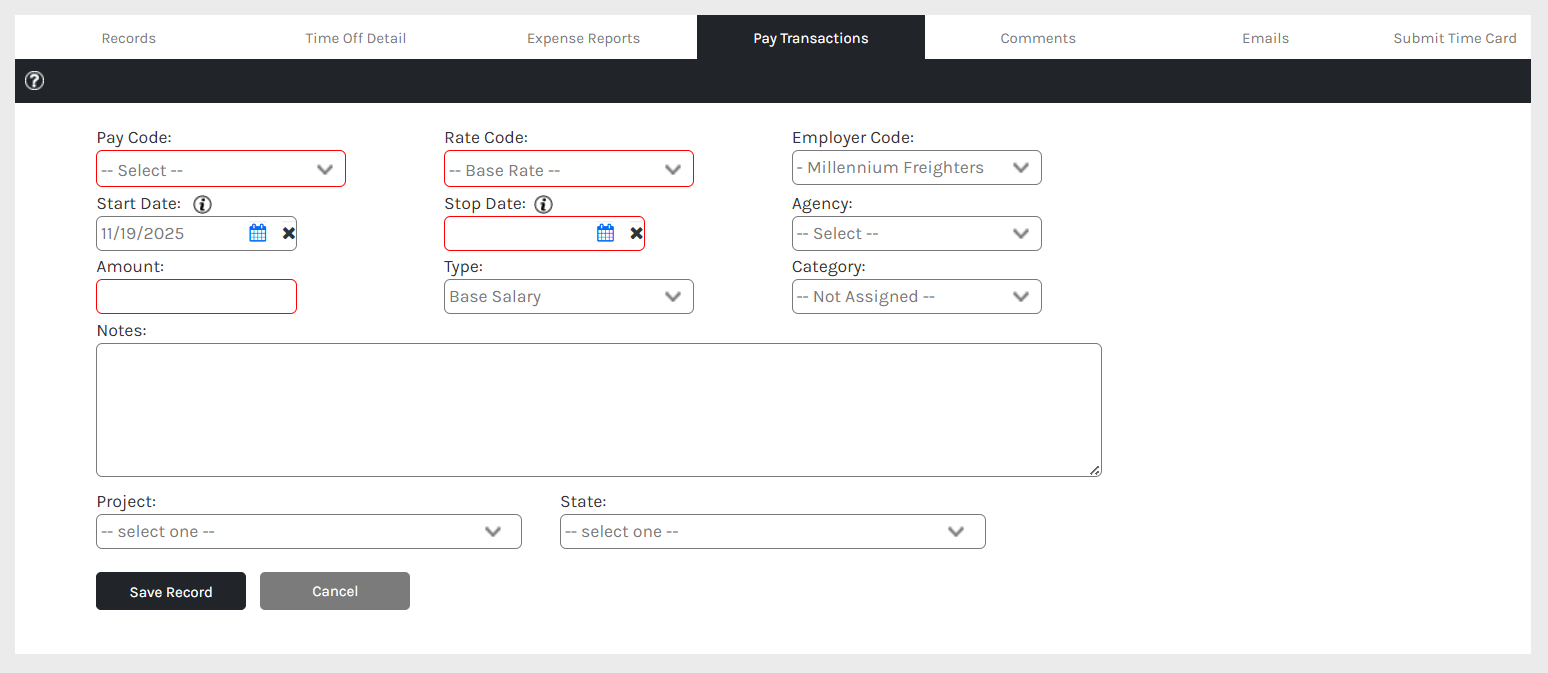Expand the Project select one dropdown

pyautogui.click(x=309, y=532)
